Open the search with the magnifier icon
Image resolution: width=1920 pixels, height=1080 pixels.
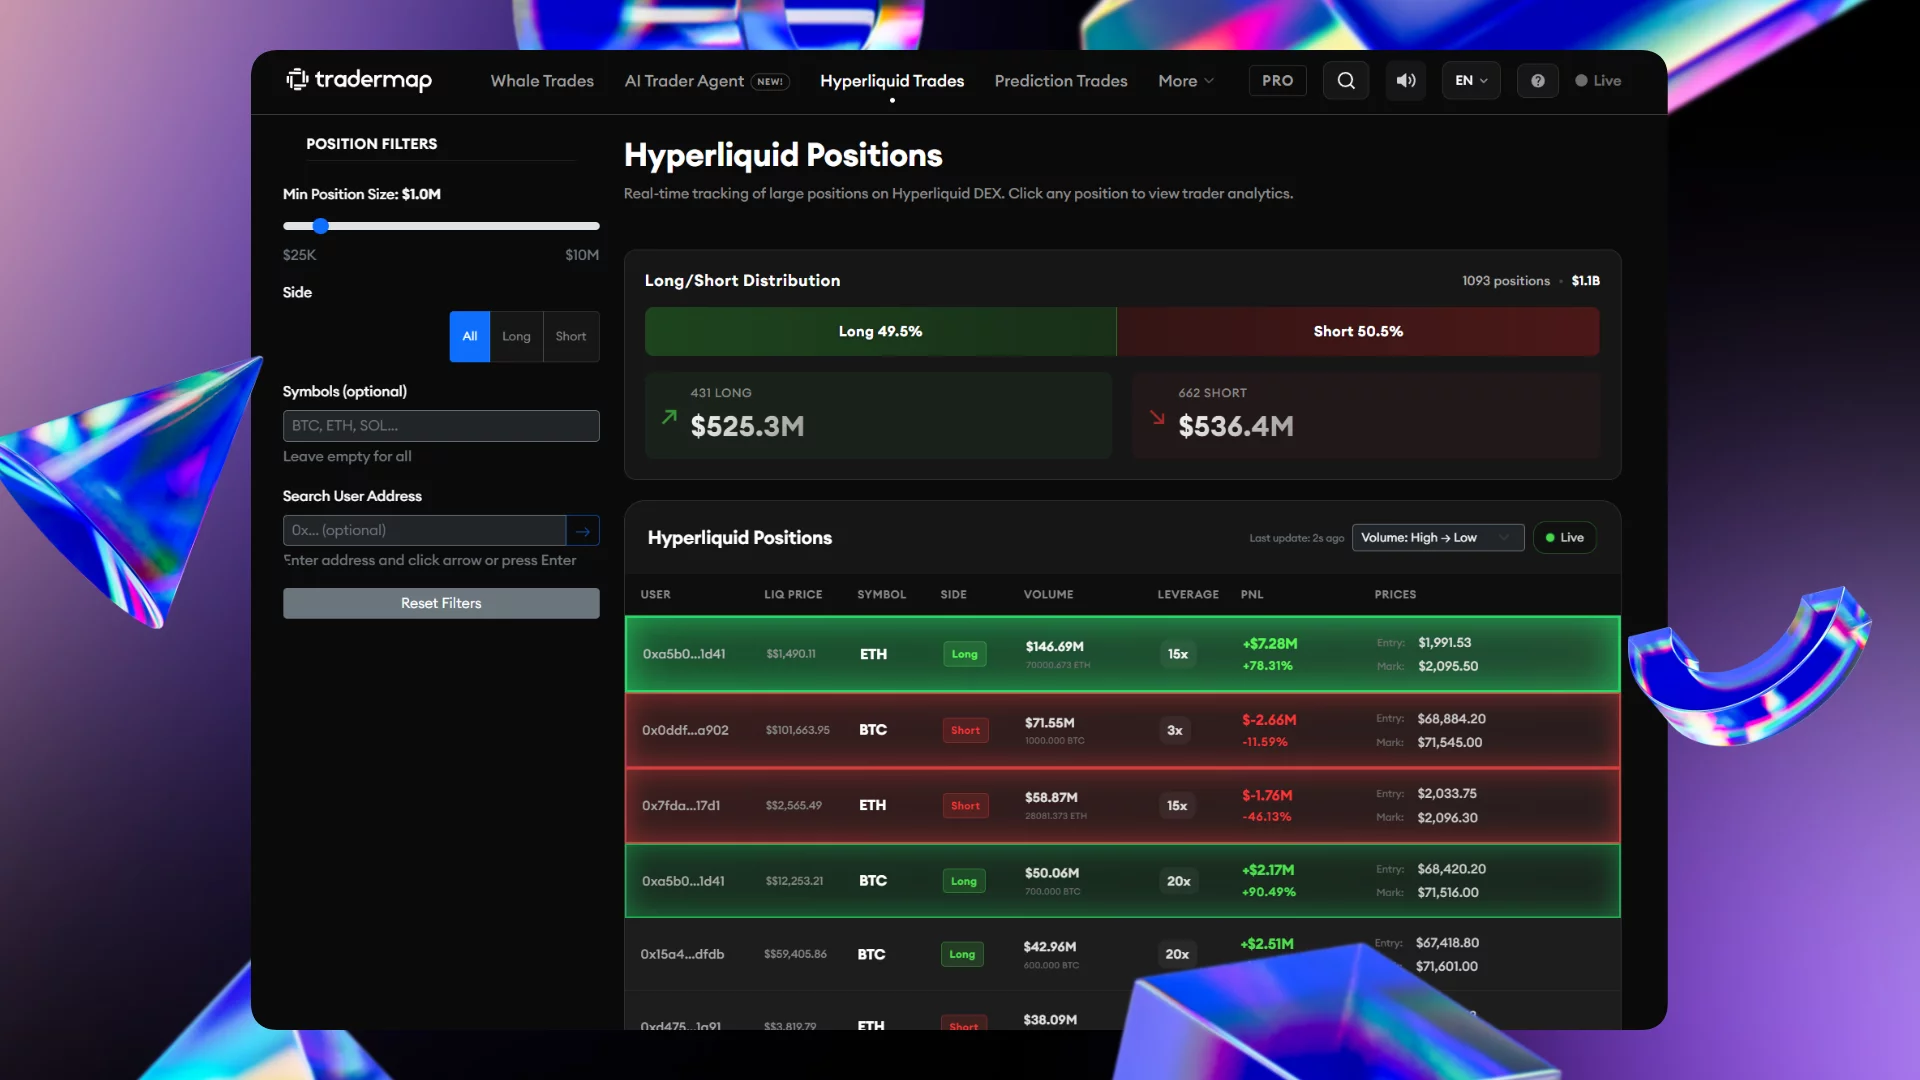1345,80
